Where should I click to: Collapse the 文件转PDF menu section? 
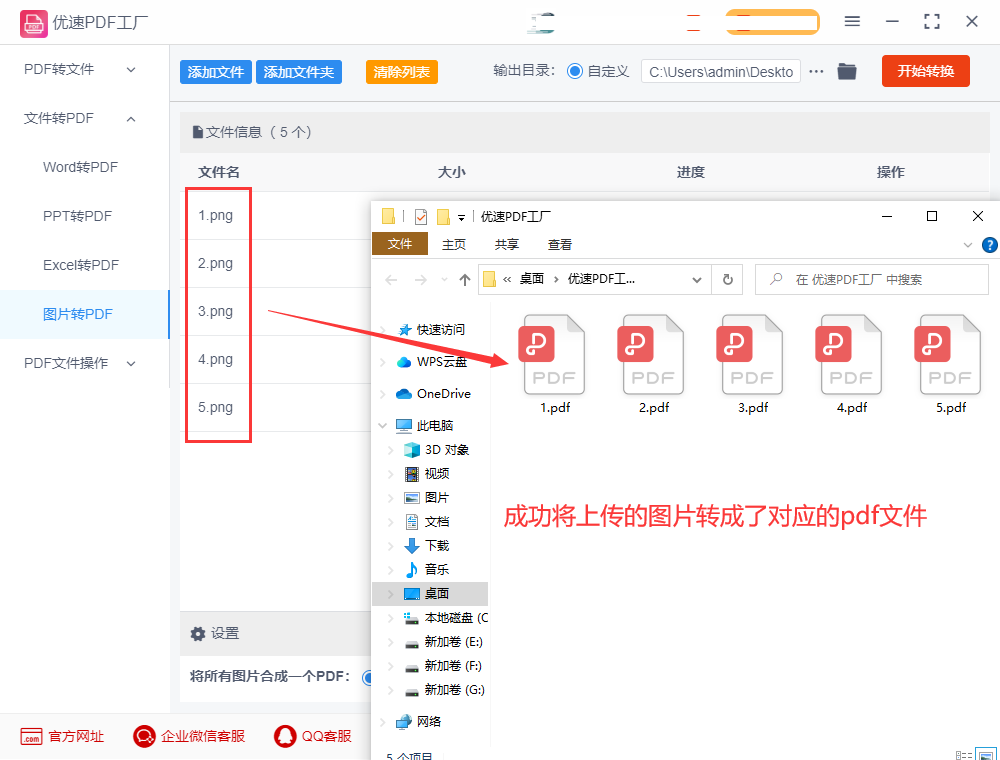pyautogui.click(x=131, y=119)
